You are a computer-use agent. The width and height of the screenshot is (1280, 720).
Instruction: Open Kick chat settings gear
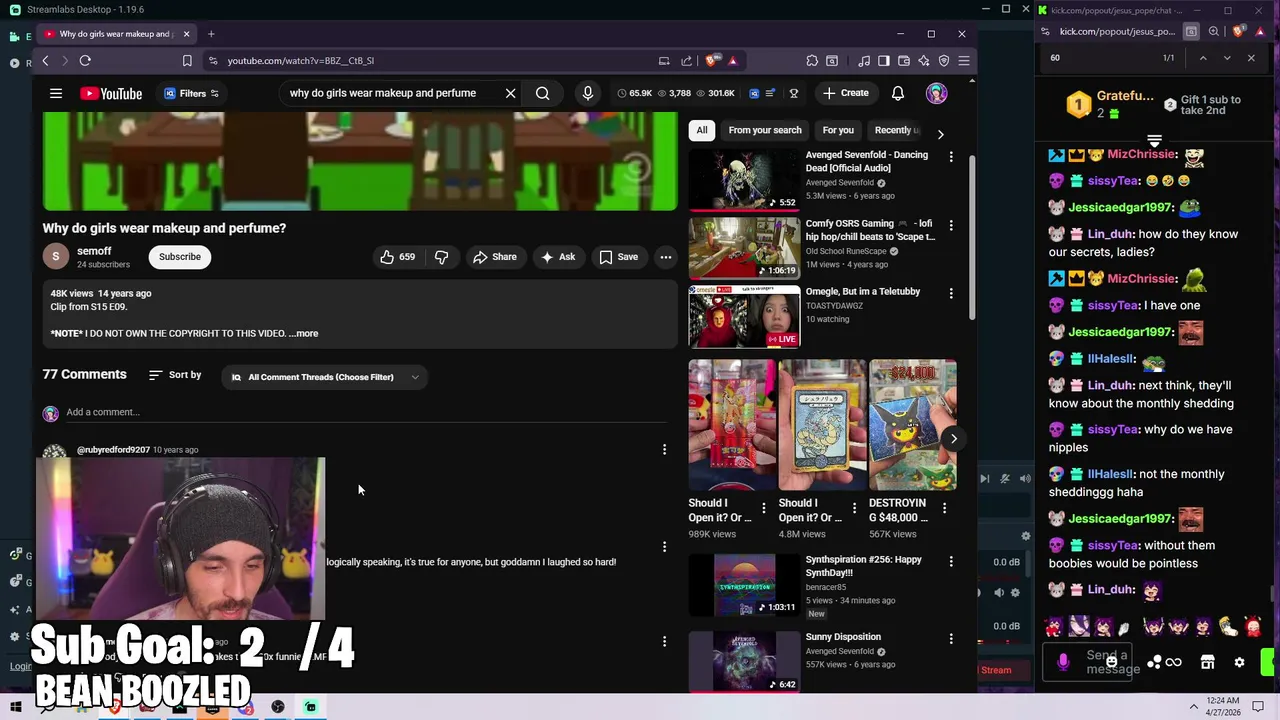point(1239,662)
